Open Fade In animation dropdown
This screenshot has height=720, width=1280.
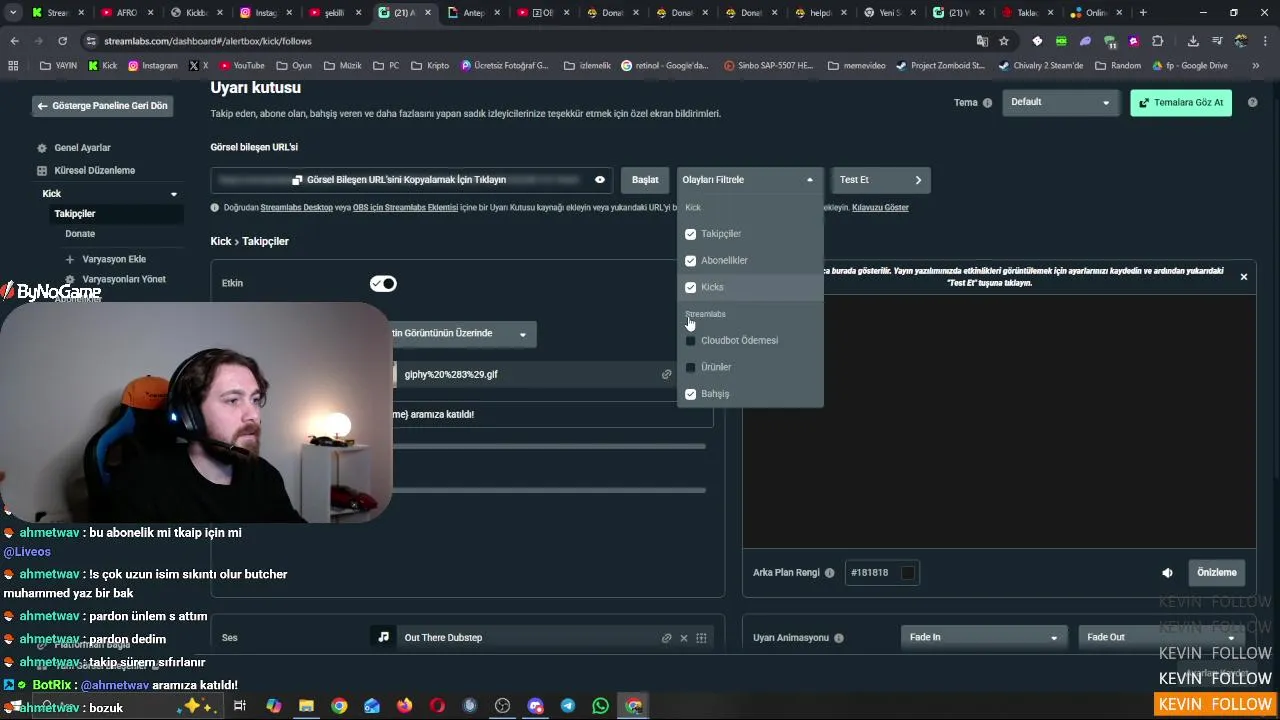pos(984,637)
